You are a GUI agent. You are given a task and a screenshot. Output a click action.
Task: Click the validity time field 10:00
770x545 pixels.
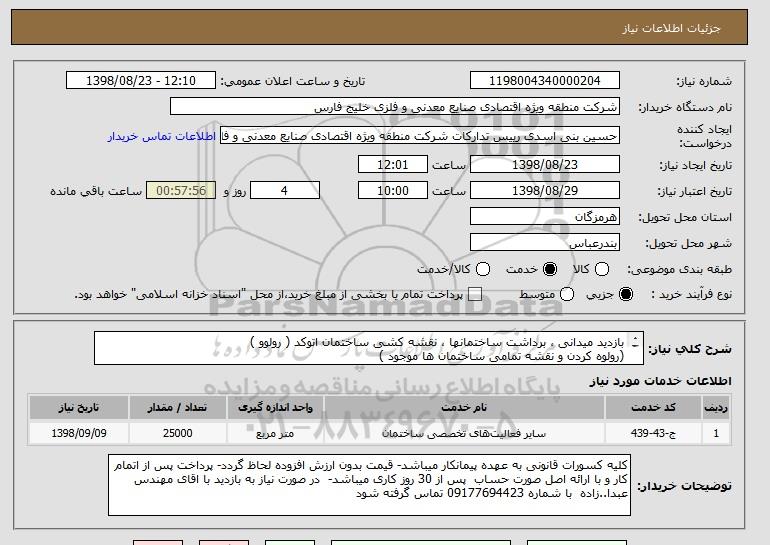[x=393, y=191]
